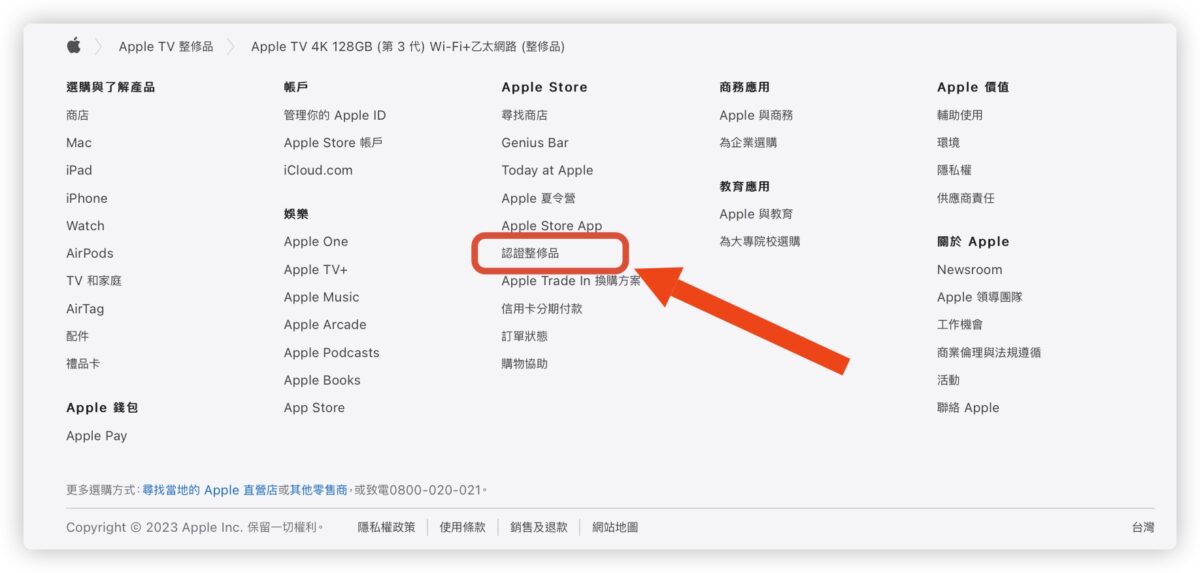Select AirTag footer link

point(85,309)
